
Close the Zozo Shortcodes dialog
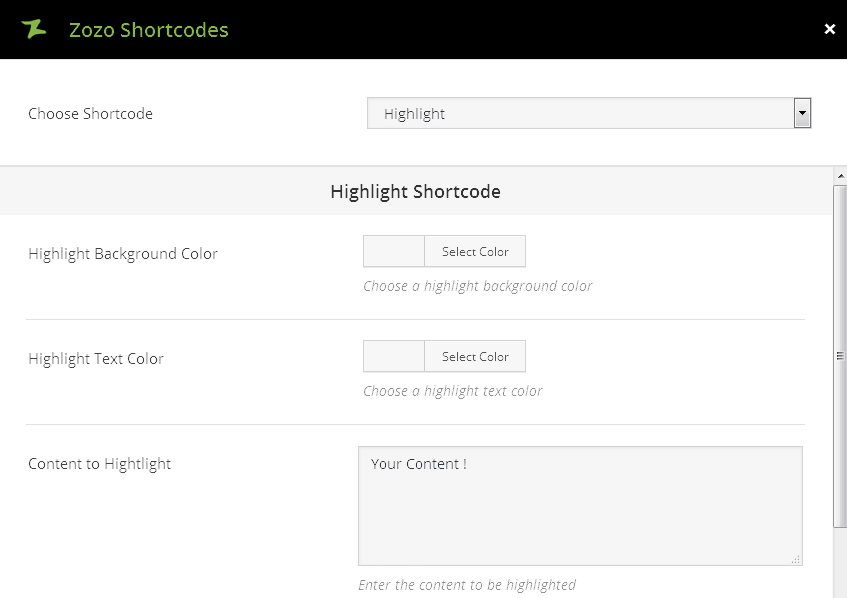coord(829,29)
